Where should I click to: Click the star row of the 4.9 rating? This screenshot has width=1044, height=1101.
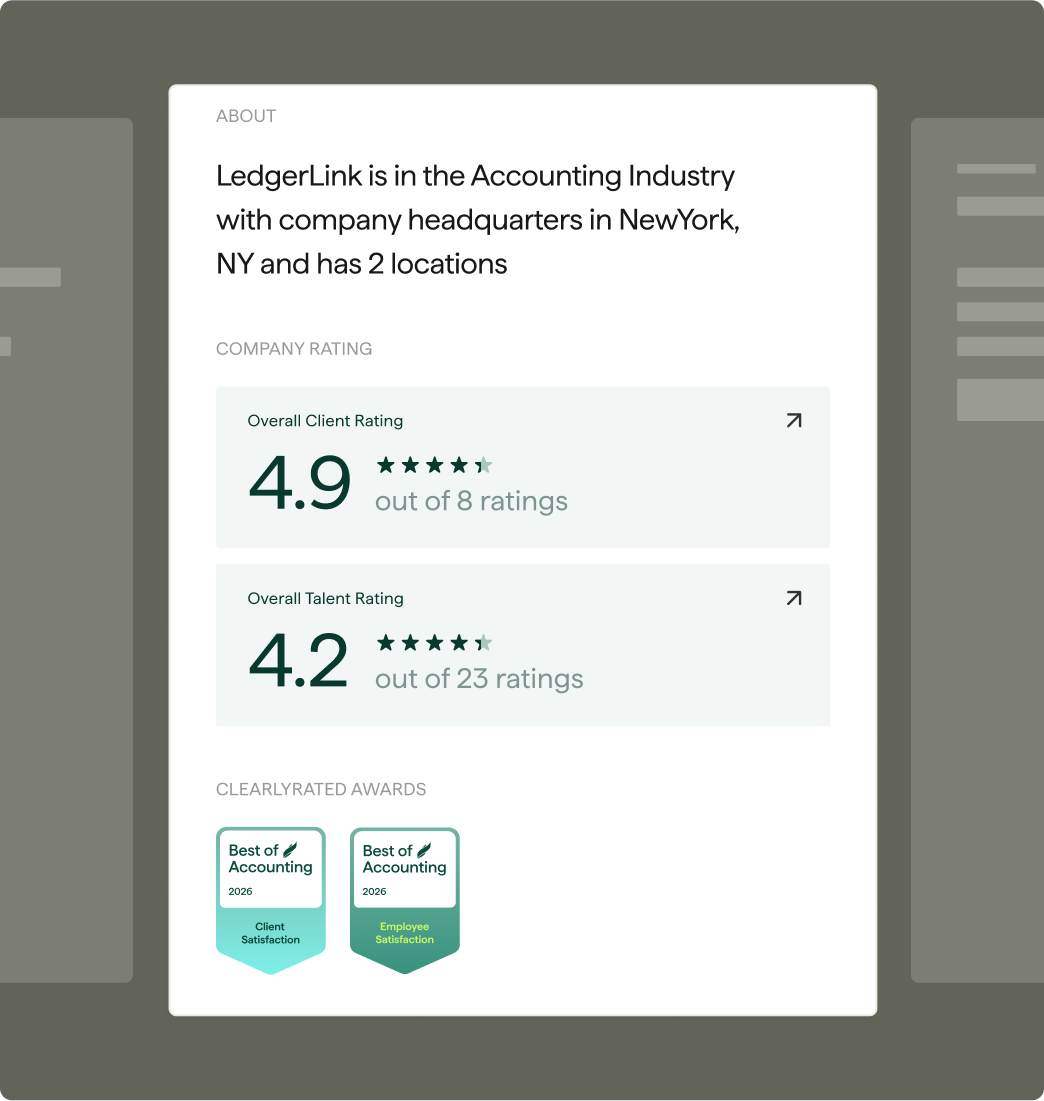click(x=435, y=465)
